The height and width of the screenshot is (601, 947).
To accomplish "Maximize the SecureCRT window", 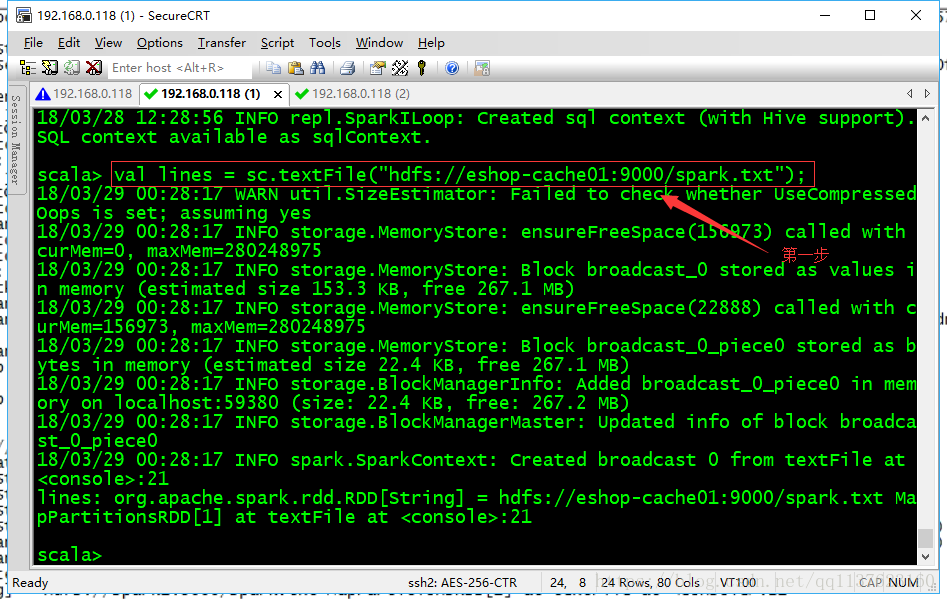I will click(x=870, y=15).
